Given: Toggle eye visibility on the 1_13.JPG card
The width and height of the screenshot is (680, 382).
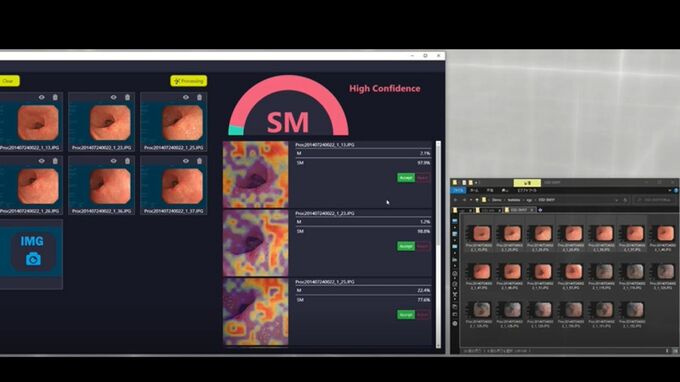Looking at the screenshot, I should (x=42, y=98).
